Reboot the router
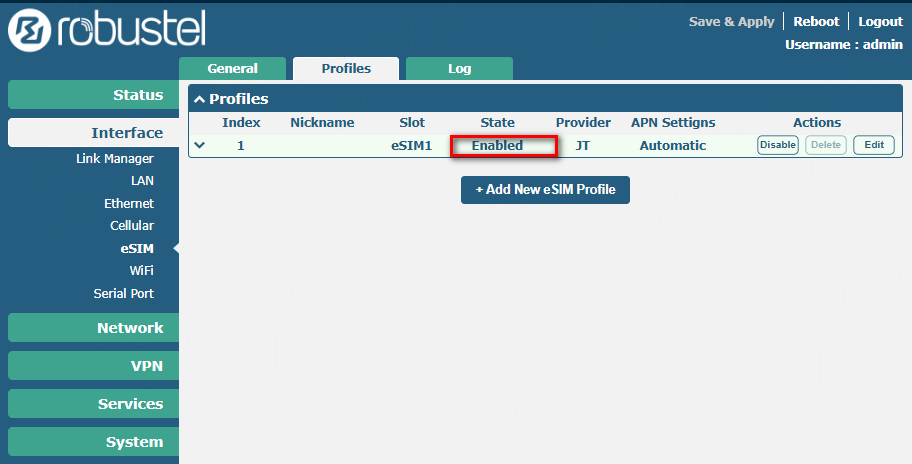The width and height of the screenshot is (912, 464). [816, 21]
